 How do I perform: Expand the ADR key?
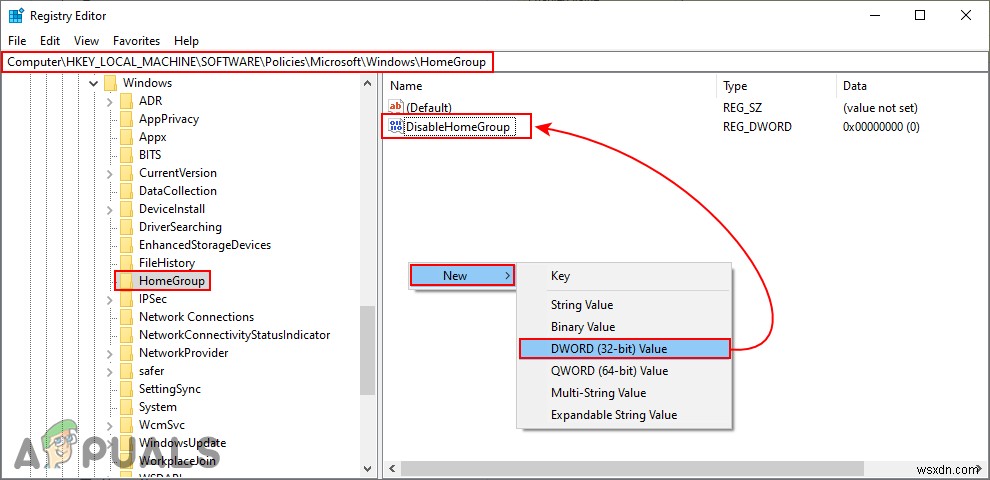pos(110,101)
